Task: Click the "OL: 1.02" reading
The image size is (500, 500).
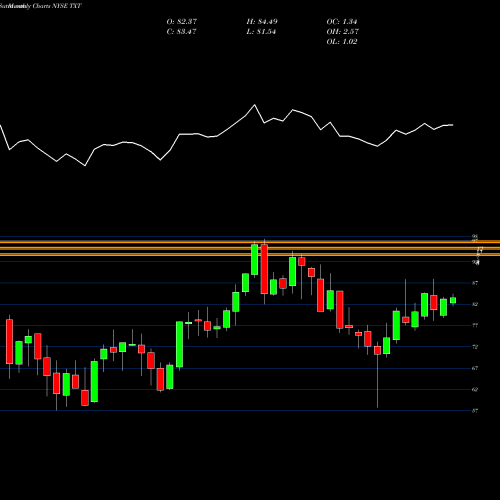Action: [342, 42]
